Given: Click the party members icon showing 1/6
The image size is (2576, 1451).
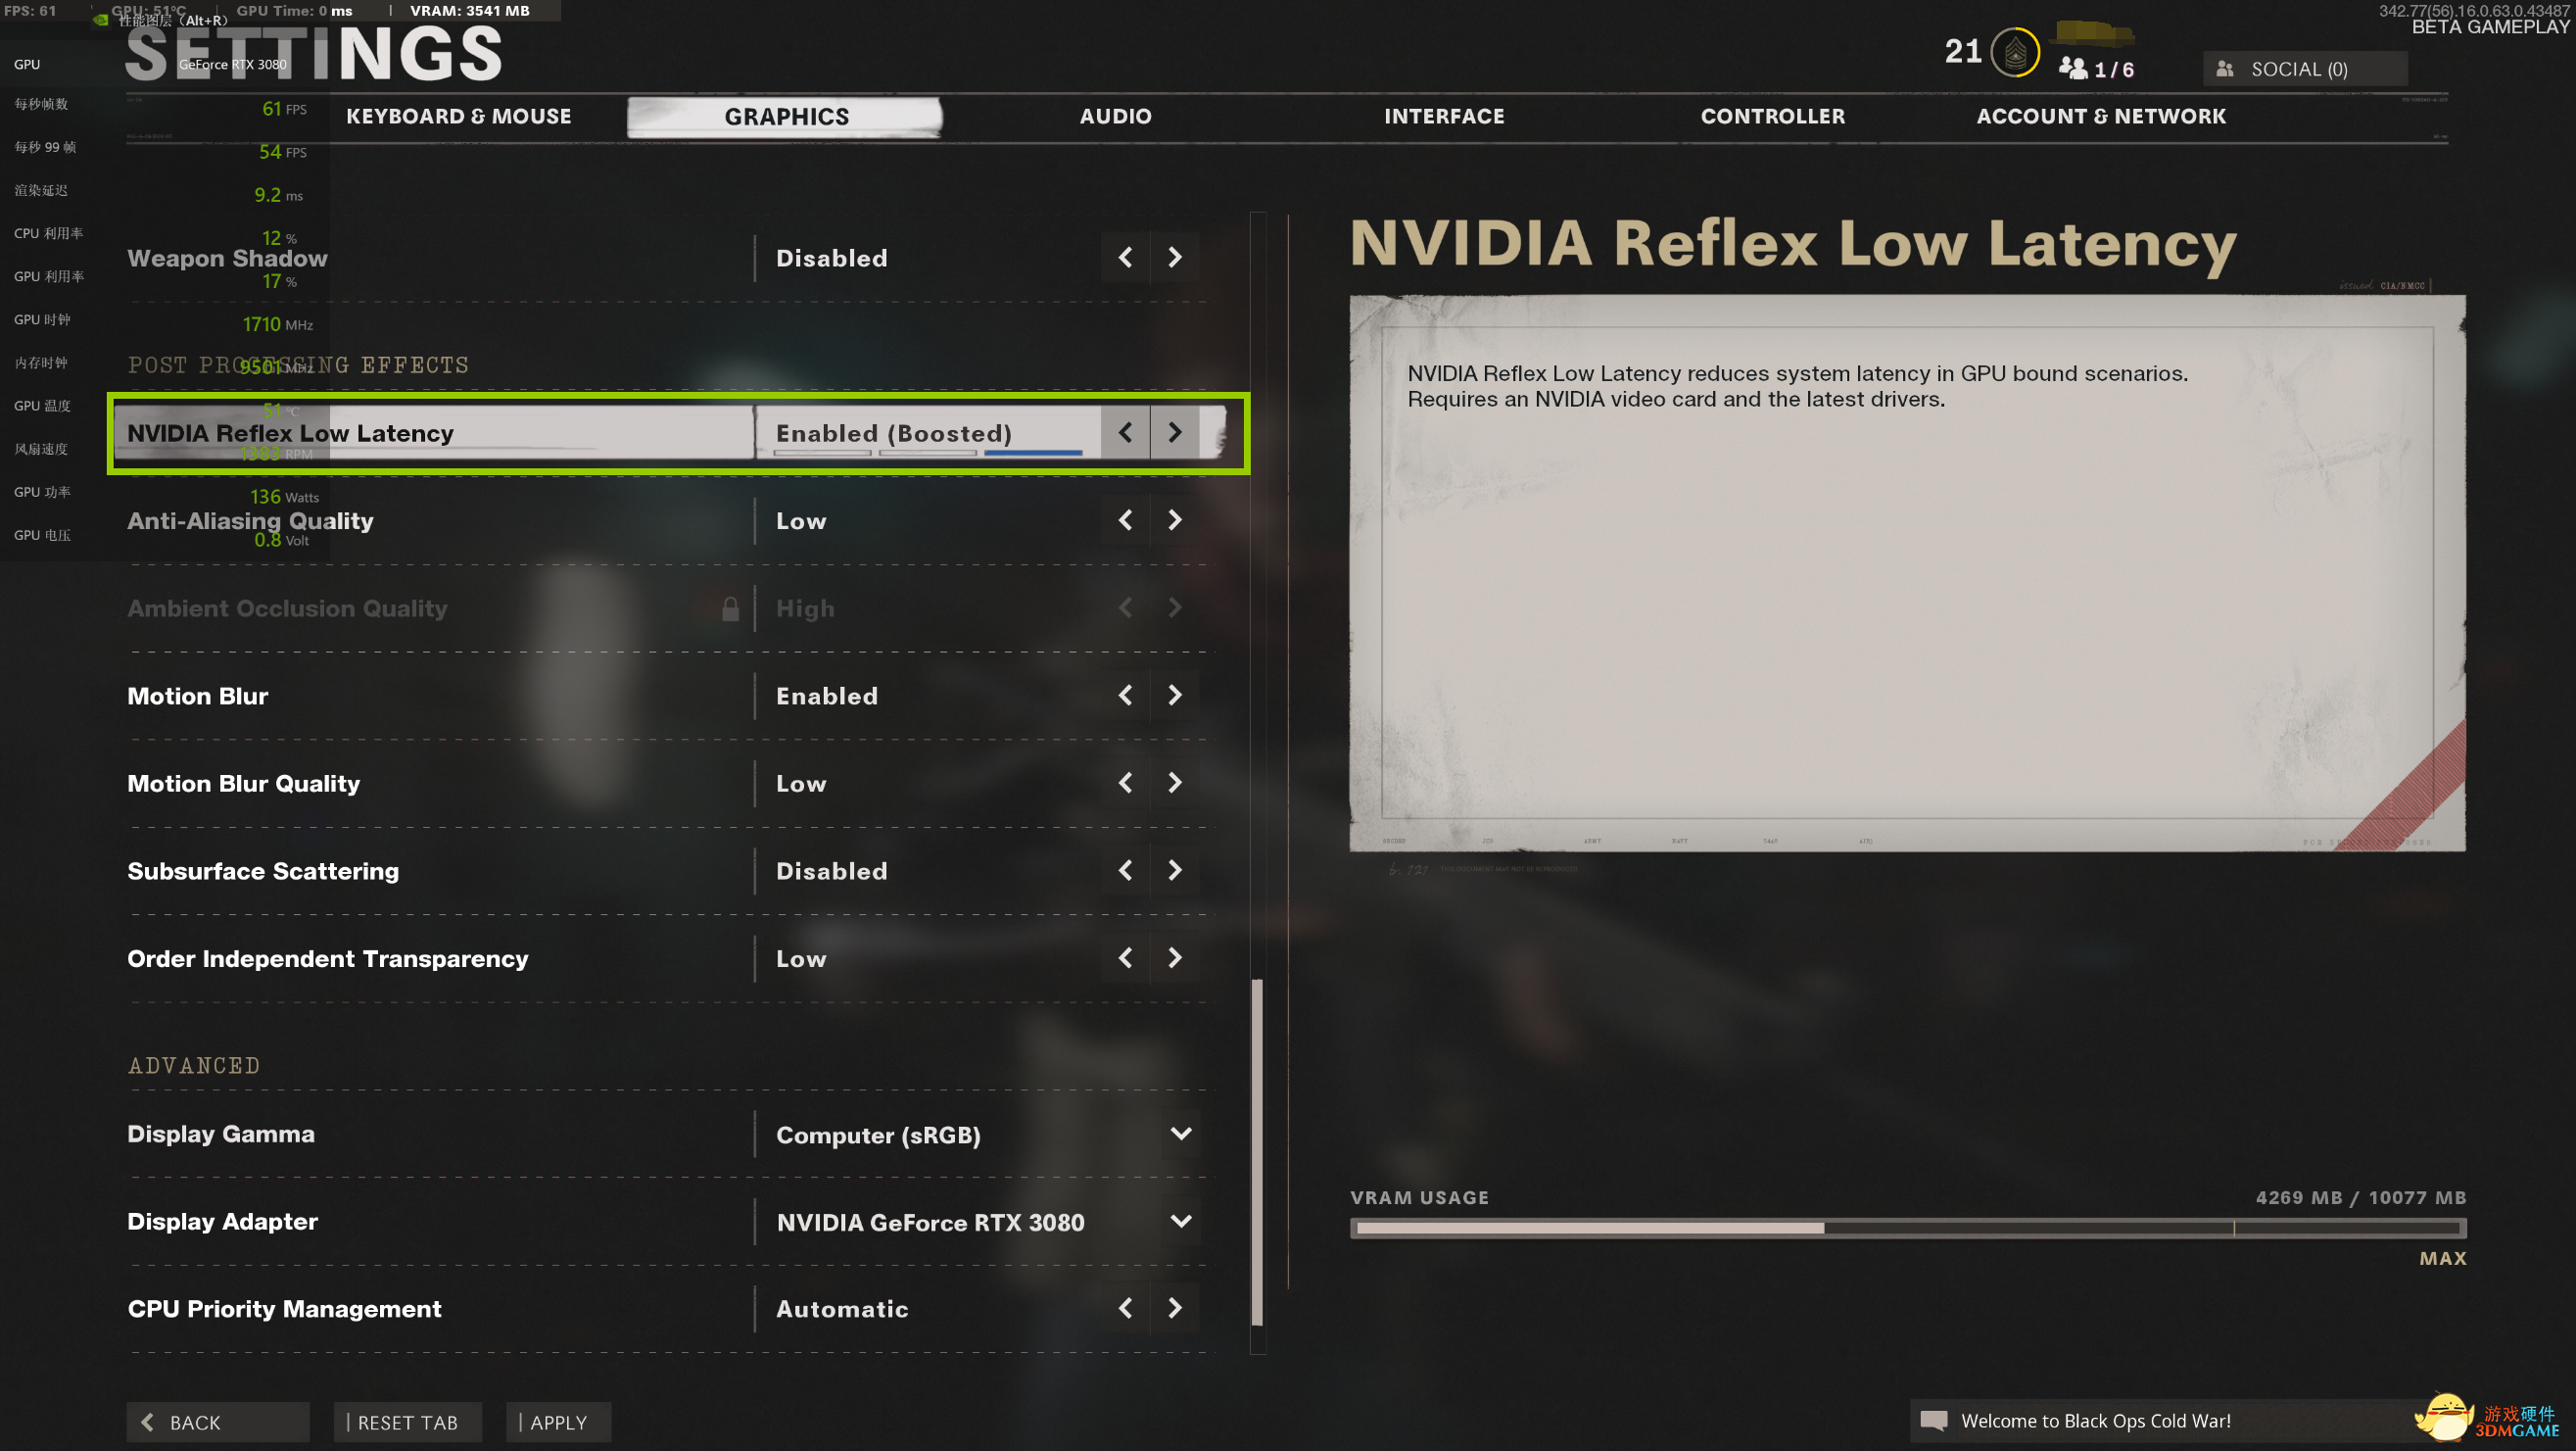Looking at the screenshot, I should click(x=2073, y=68).
